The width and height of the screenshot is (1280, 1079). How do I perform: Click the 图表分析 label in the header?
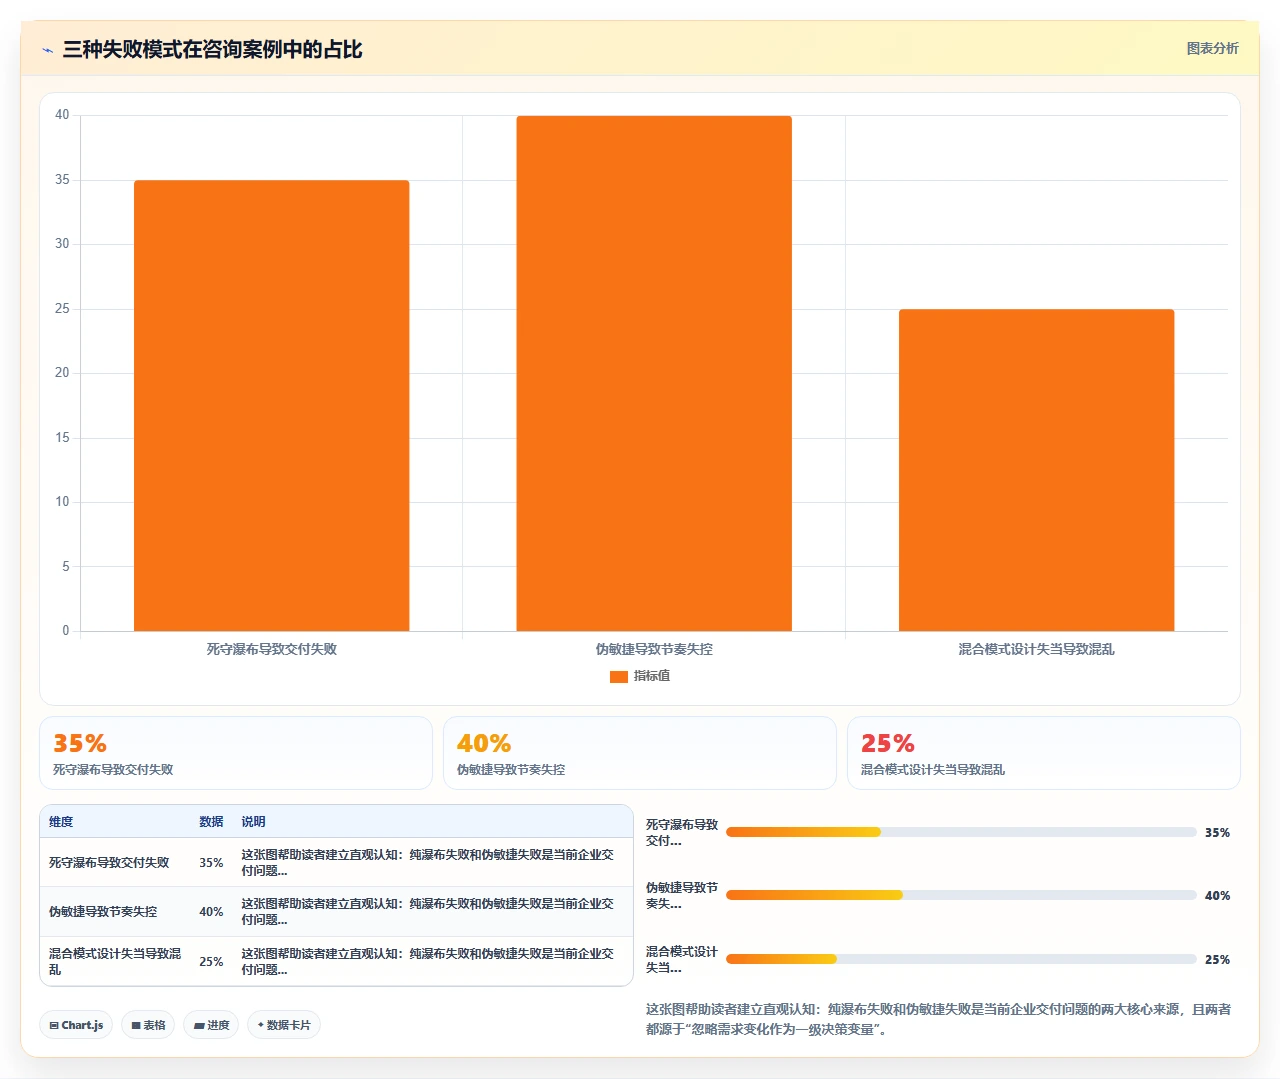[x=1212, y=48]
